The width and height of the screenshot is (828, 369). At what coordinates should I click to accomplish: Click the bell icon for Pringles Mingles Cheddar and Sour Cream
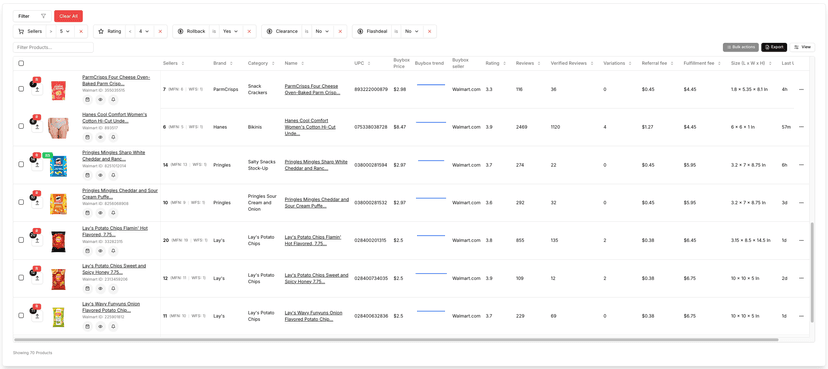tap(113, 213)
